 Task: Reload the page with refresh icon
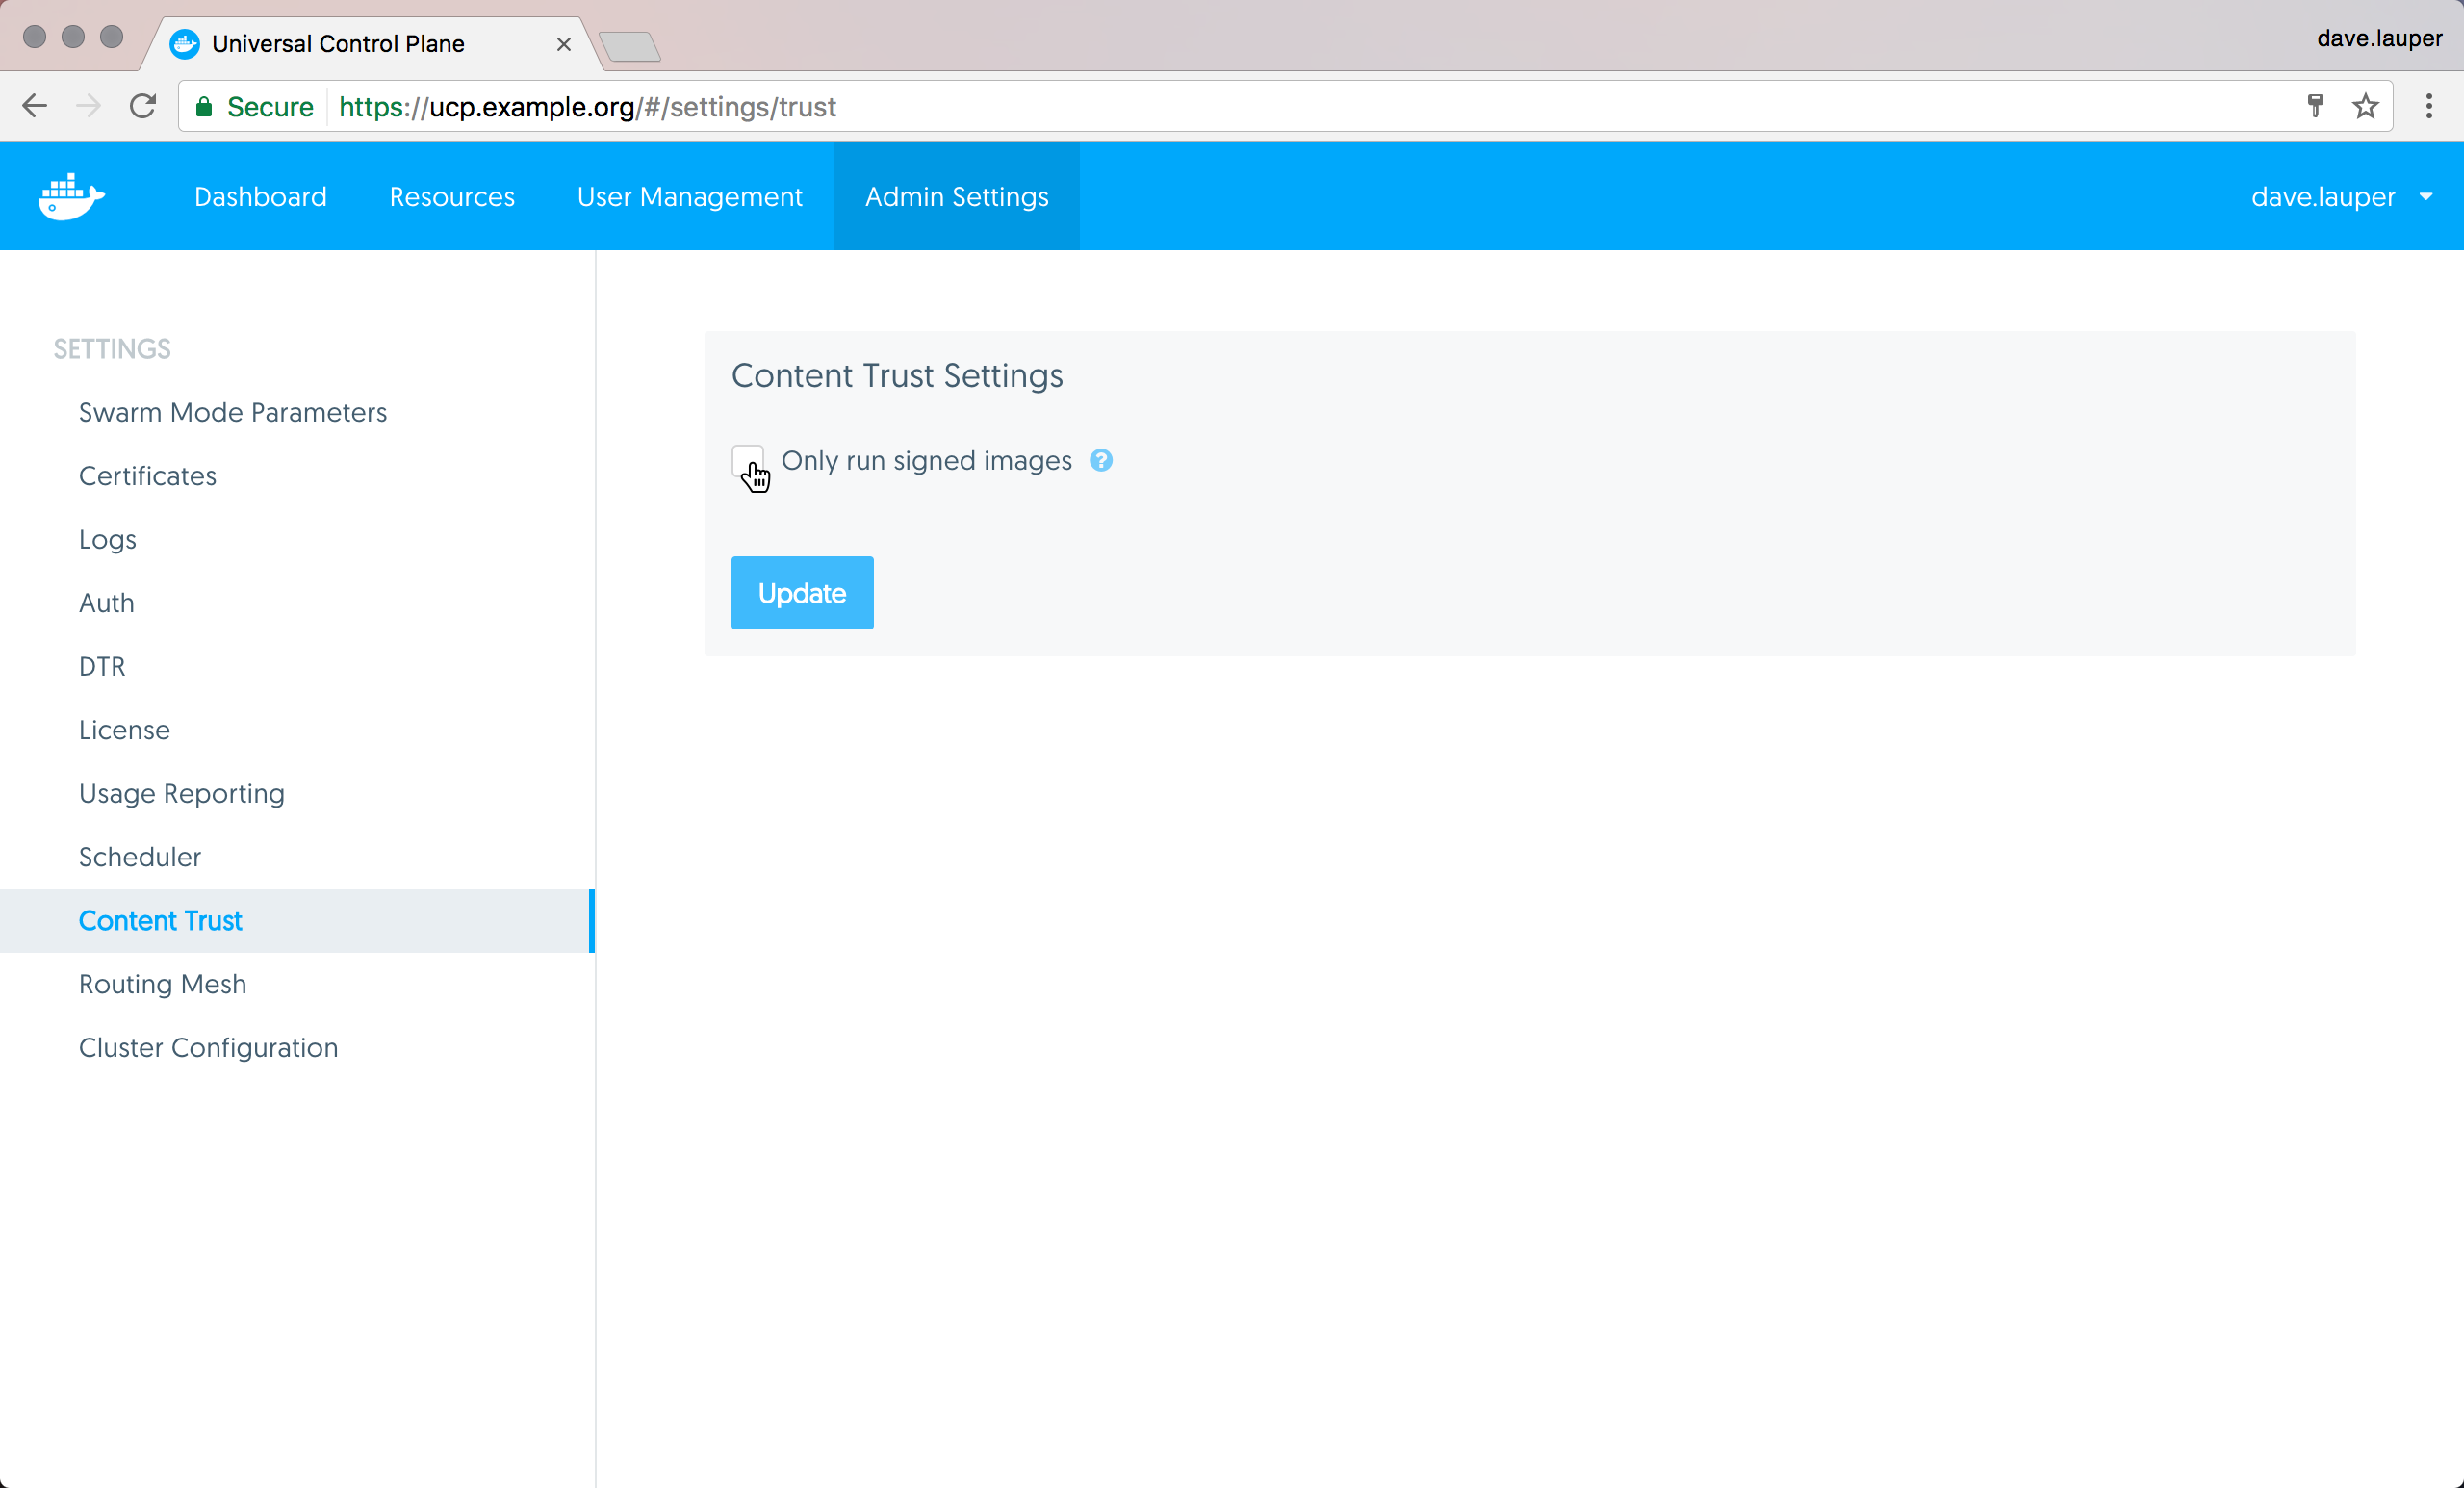pos(143,106)
